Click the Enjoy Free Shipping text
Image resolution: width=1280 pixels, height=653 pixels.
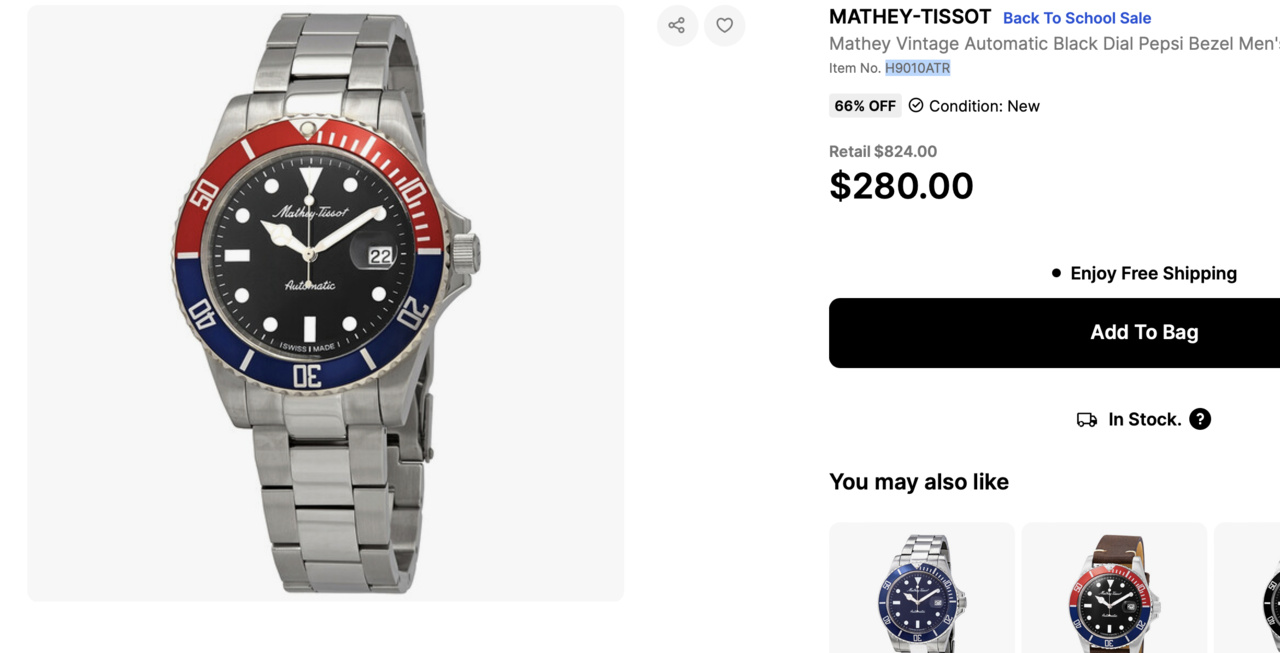(1152, 273)
